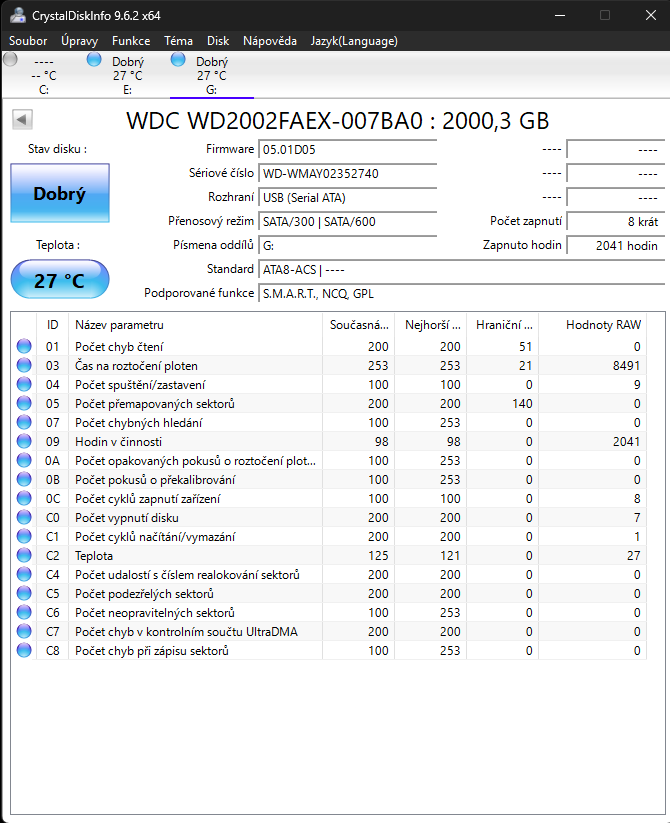Open the Disk menu
Viewport: 670px width, 823px height.
tap(218, 41)
